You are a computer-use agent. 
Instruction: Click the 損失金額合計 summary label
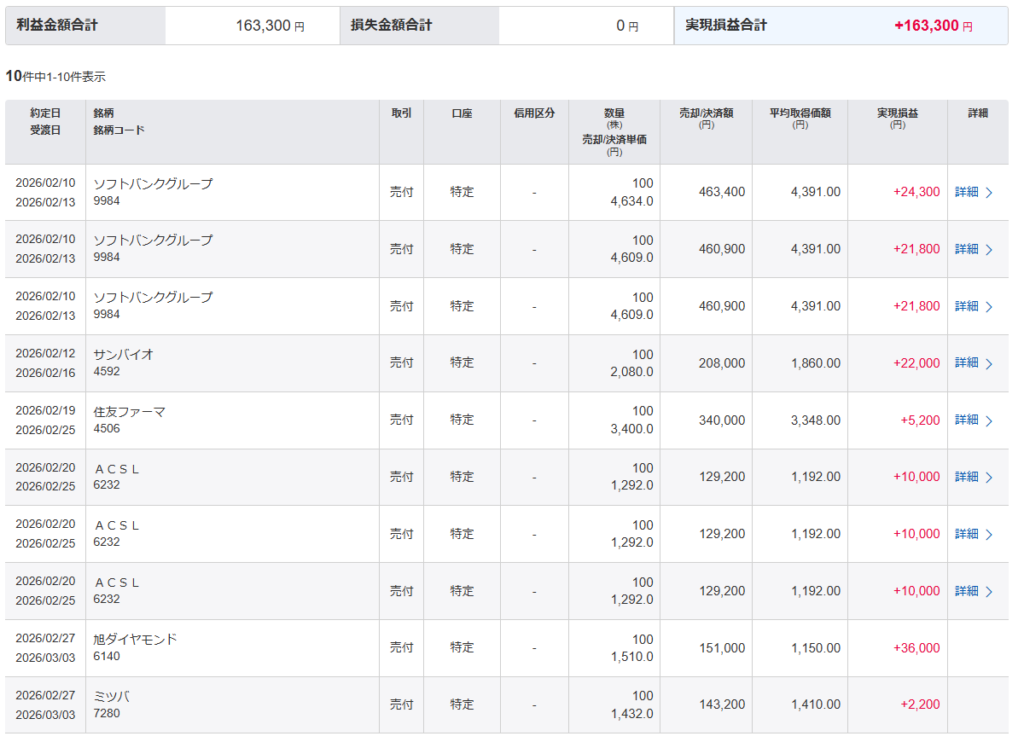click(391, 25)
